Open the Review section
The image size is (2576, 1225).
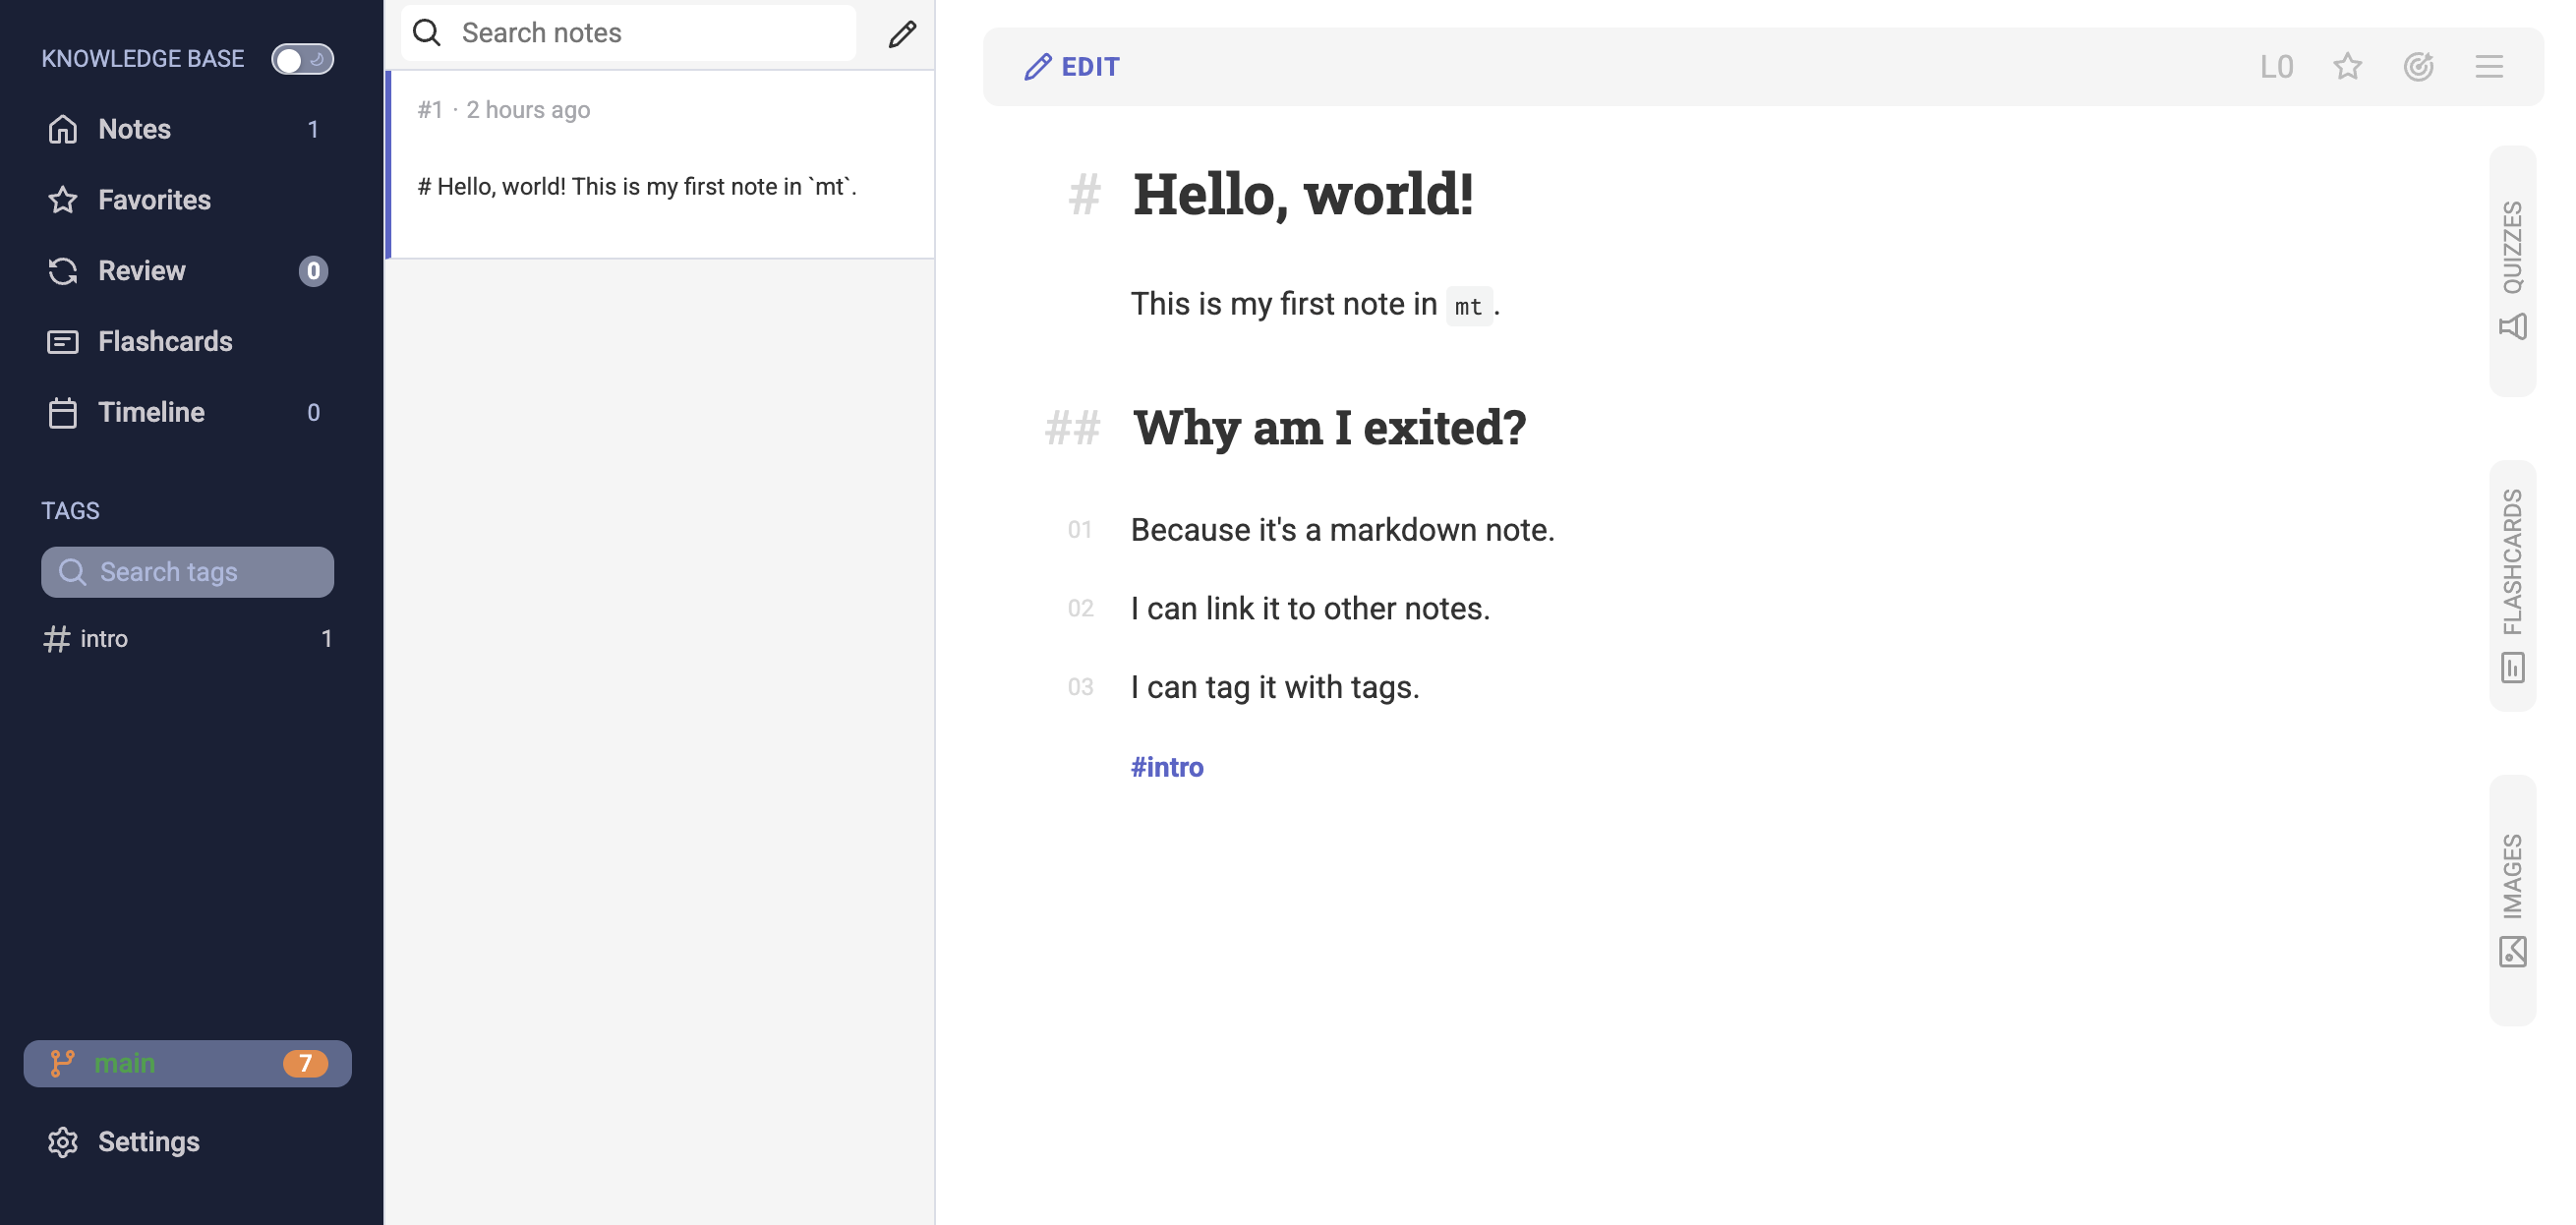coord(141,271)
